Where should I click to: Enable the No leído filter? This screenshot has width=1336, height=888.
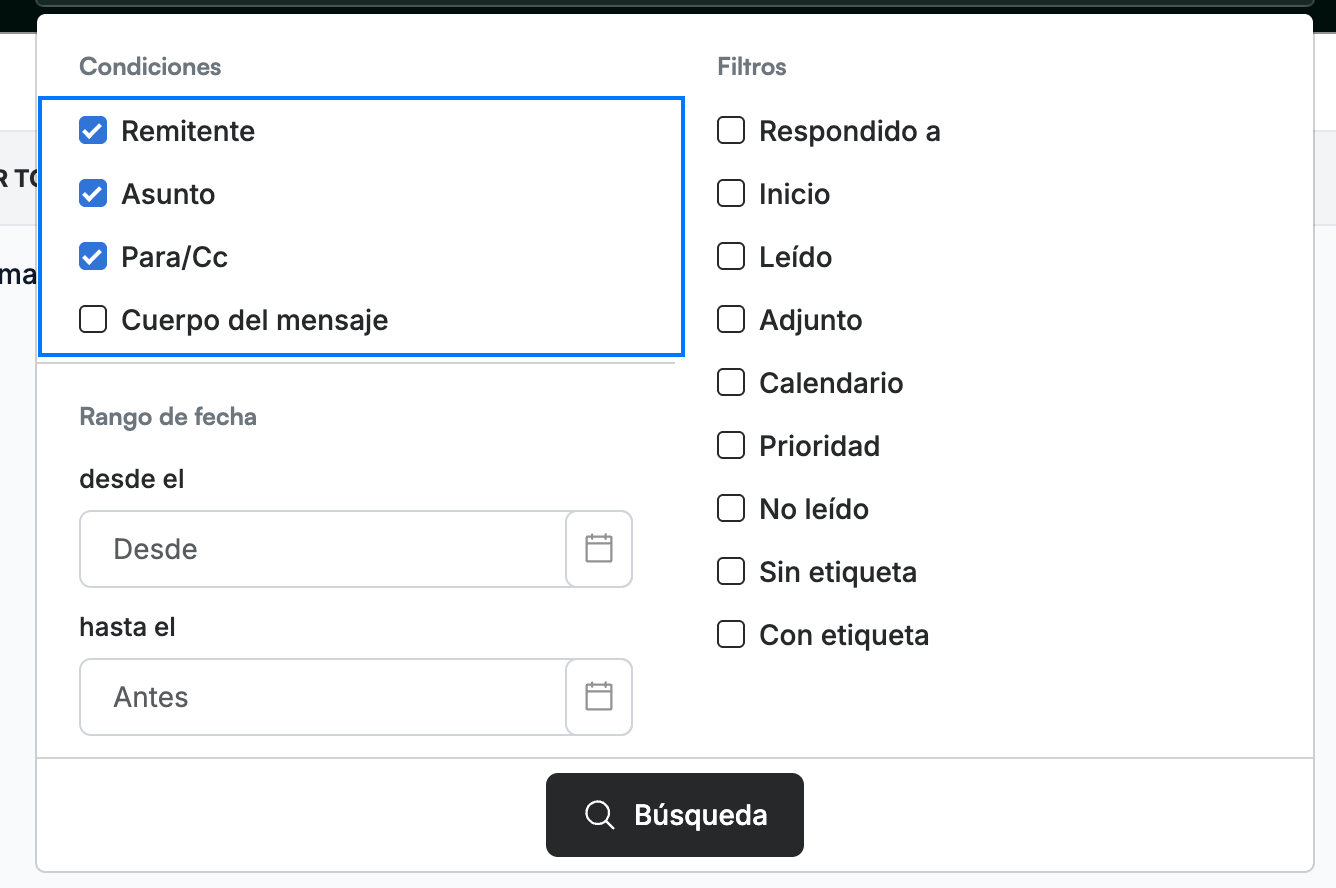coord(731,509)
